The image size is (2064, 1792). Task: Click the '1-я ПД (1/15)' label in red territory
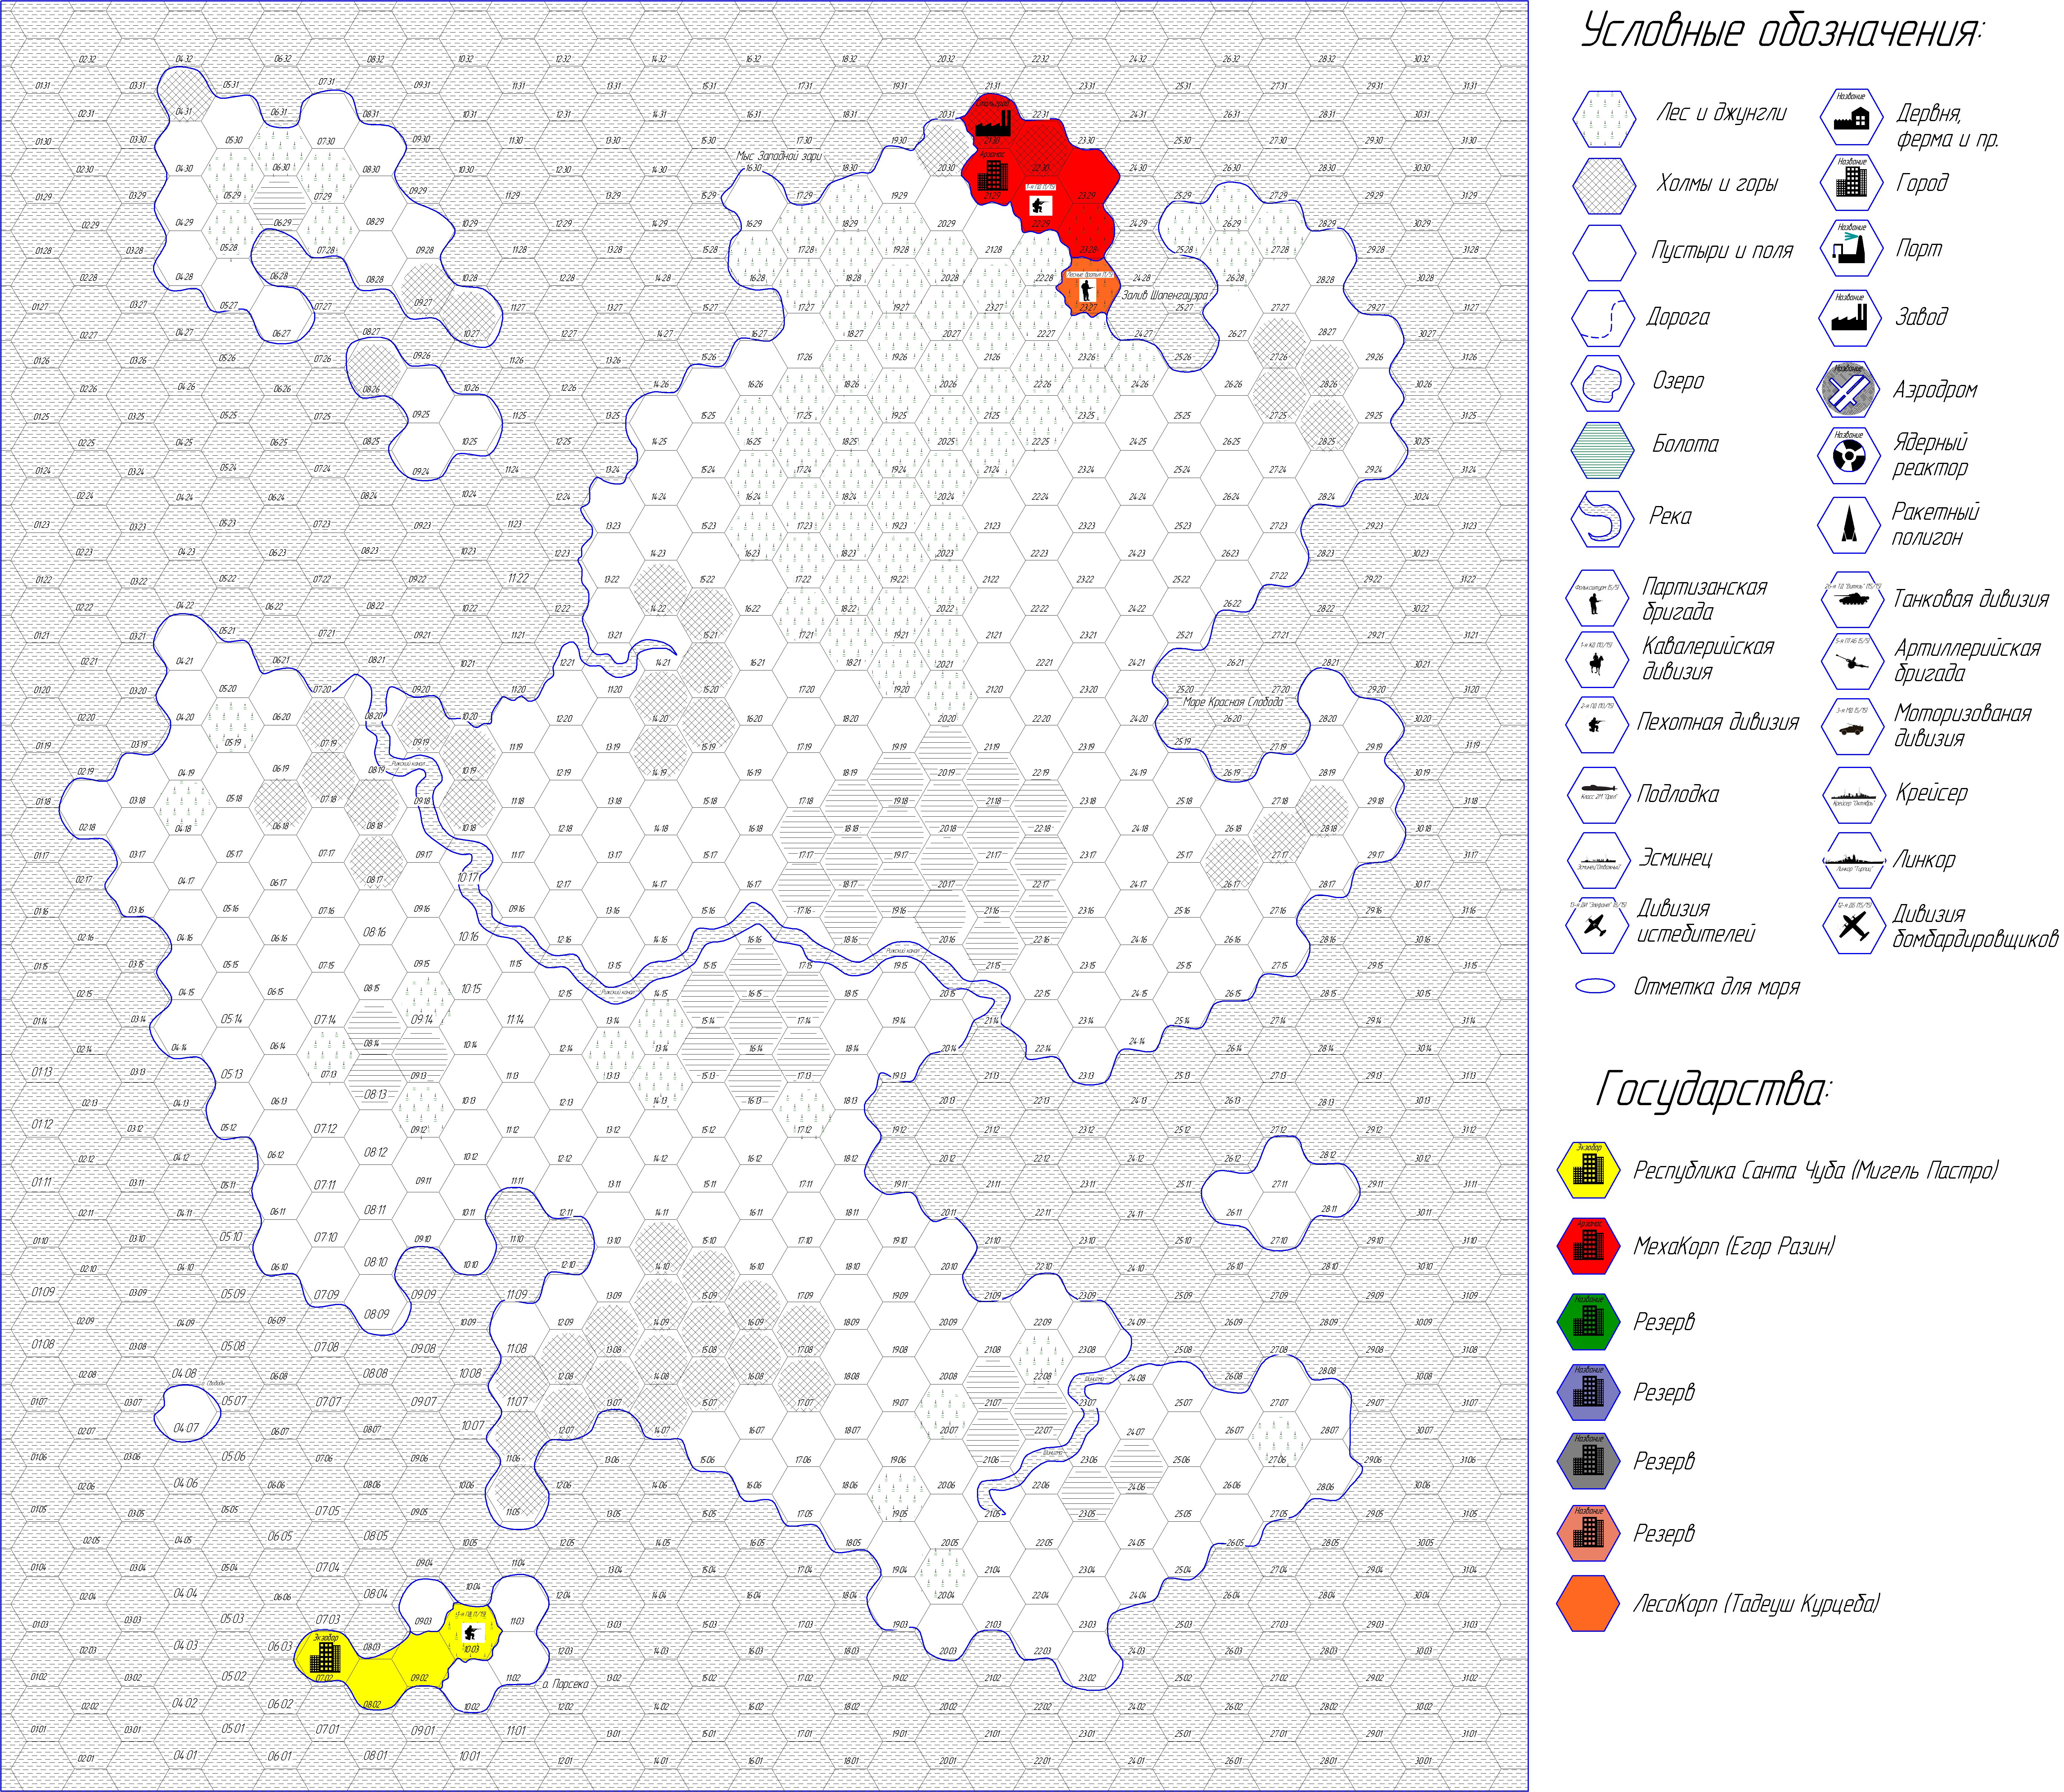(1041, 187)
